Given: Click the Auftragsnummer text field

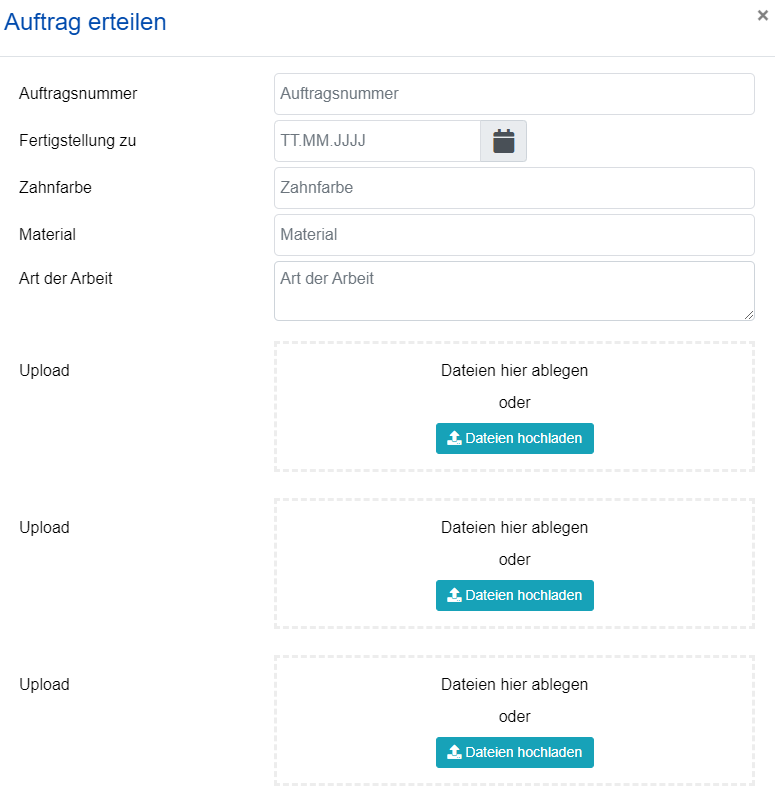Looking at the screenshot, I should 514,94.
